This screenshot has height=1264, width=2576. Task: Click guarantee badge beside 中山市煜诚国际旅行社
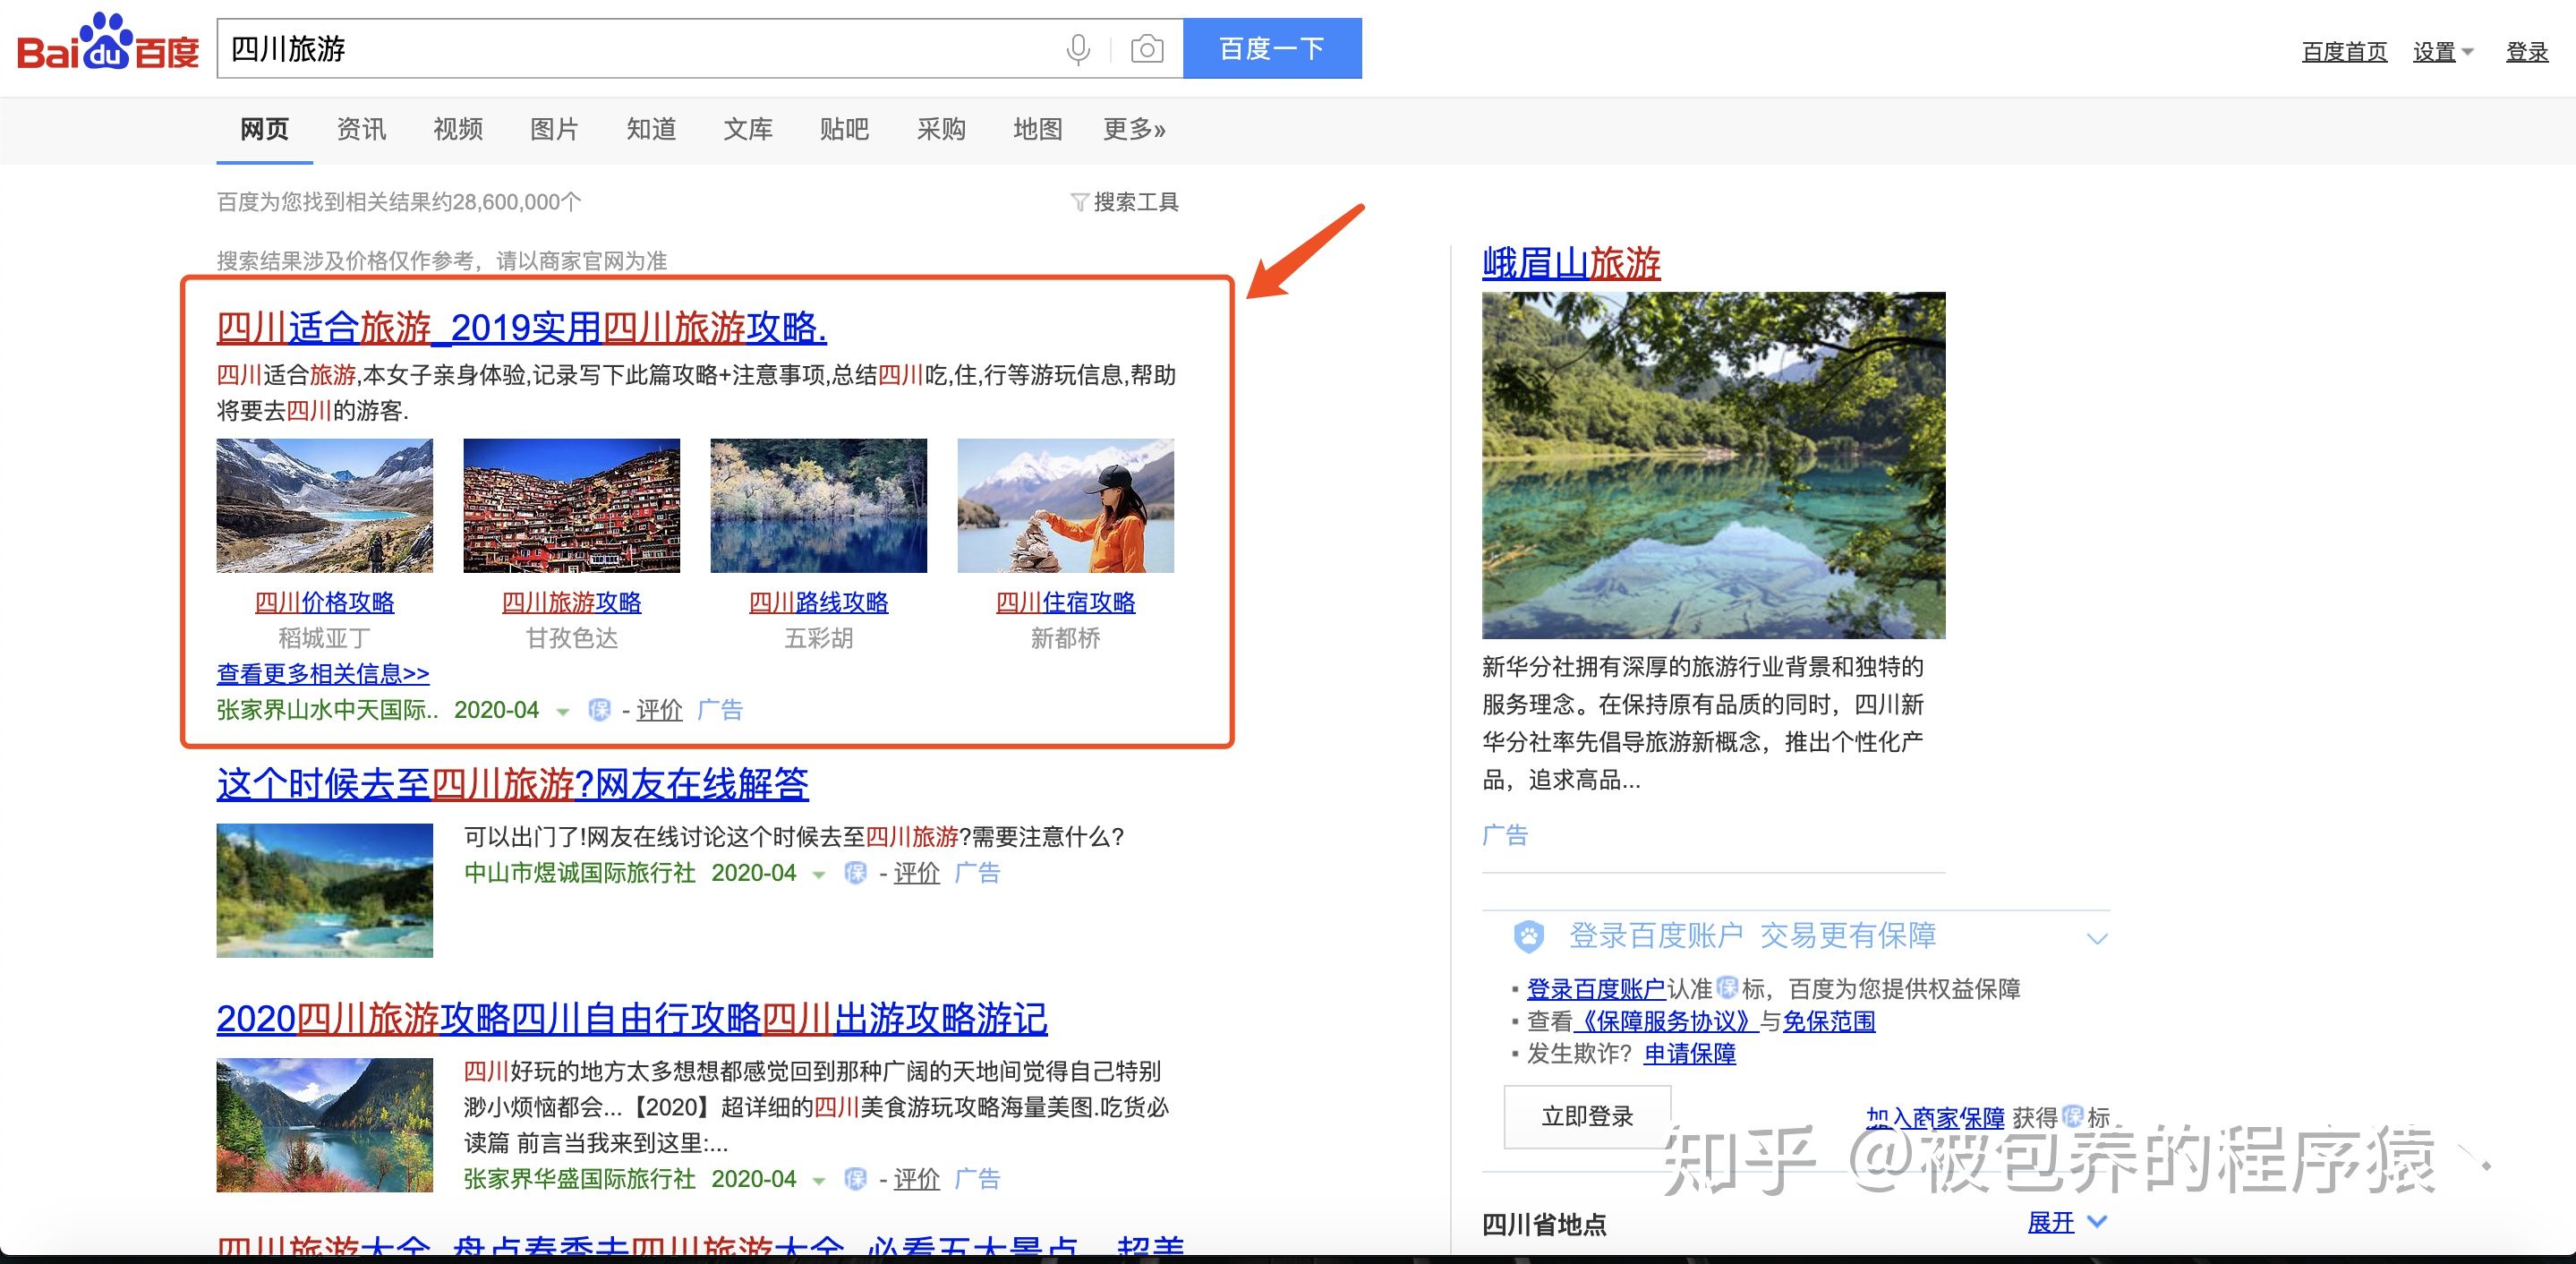click(856, 873)
